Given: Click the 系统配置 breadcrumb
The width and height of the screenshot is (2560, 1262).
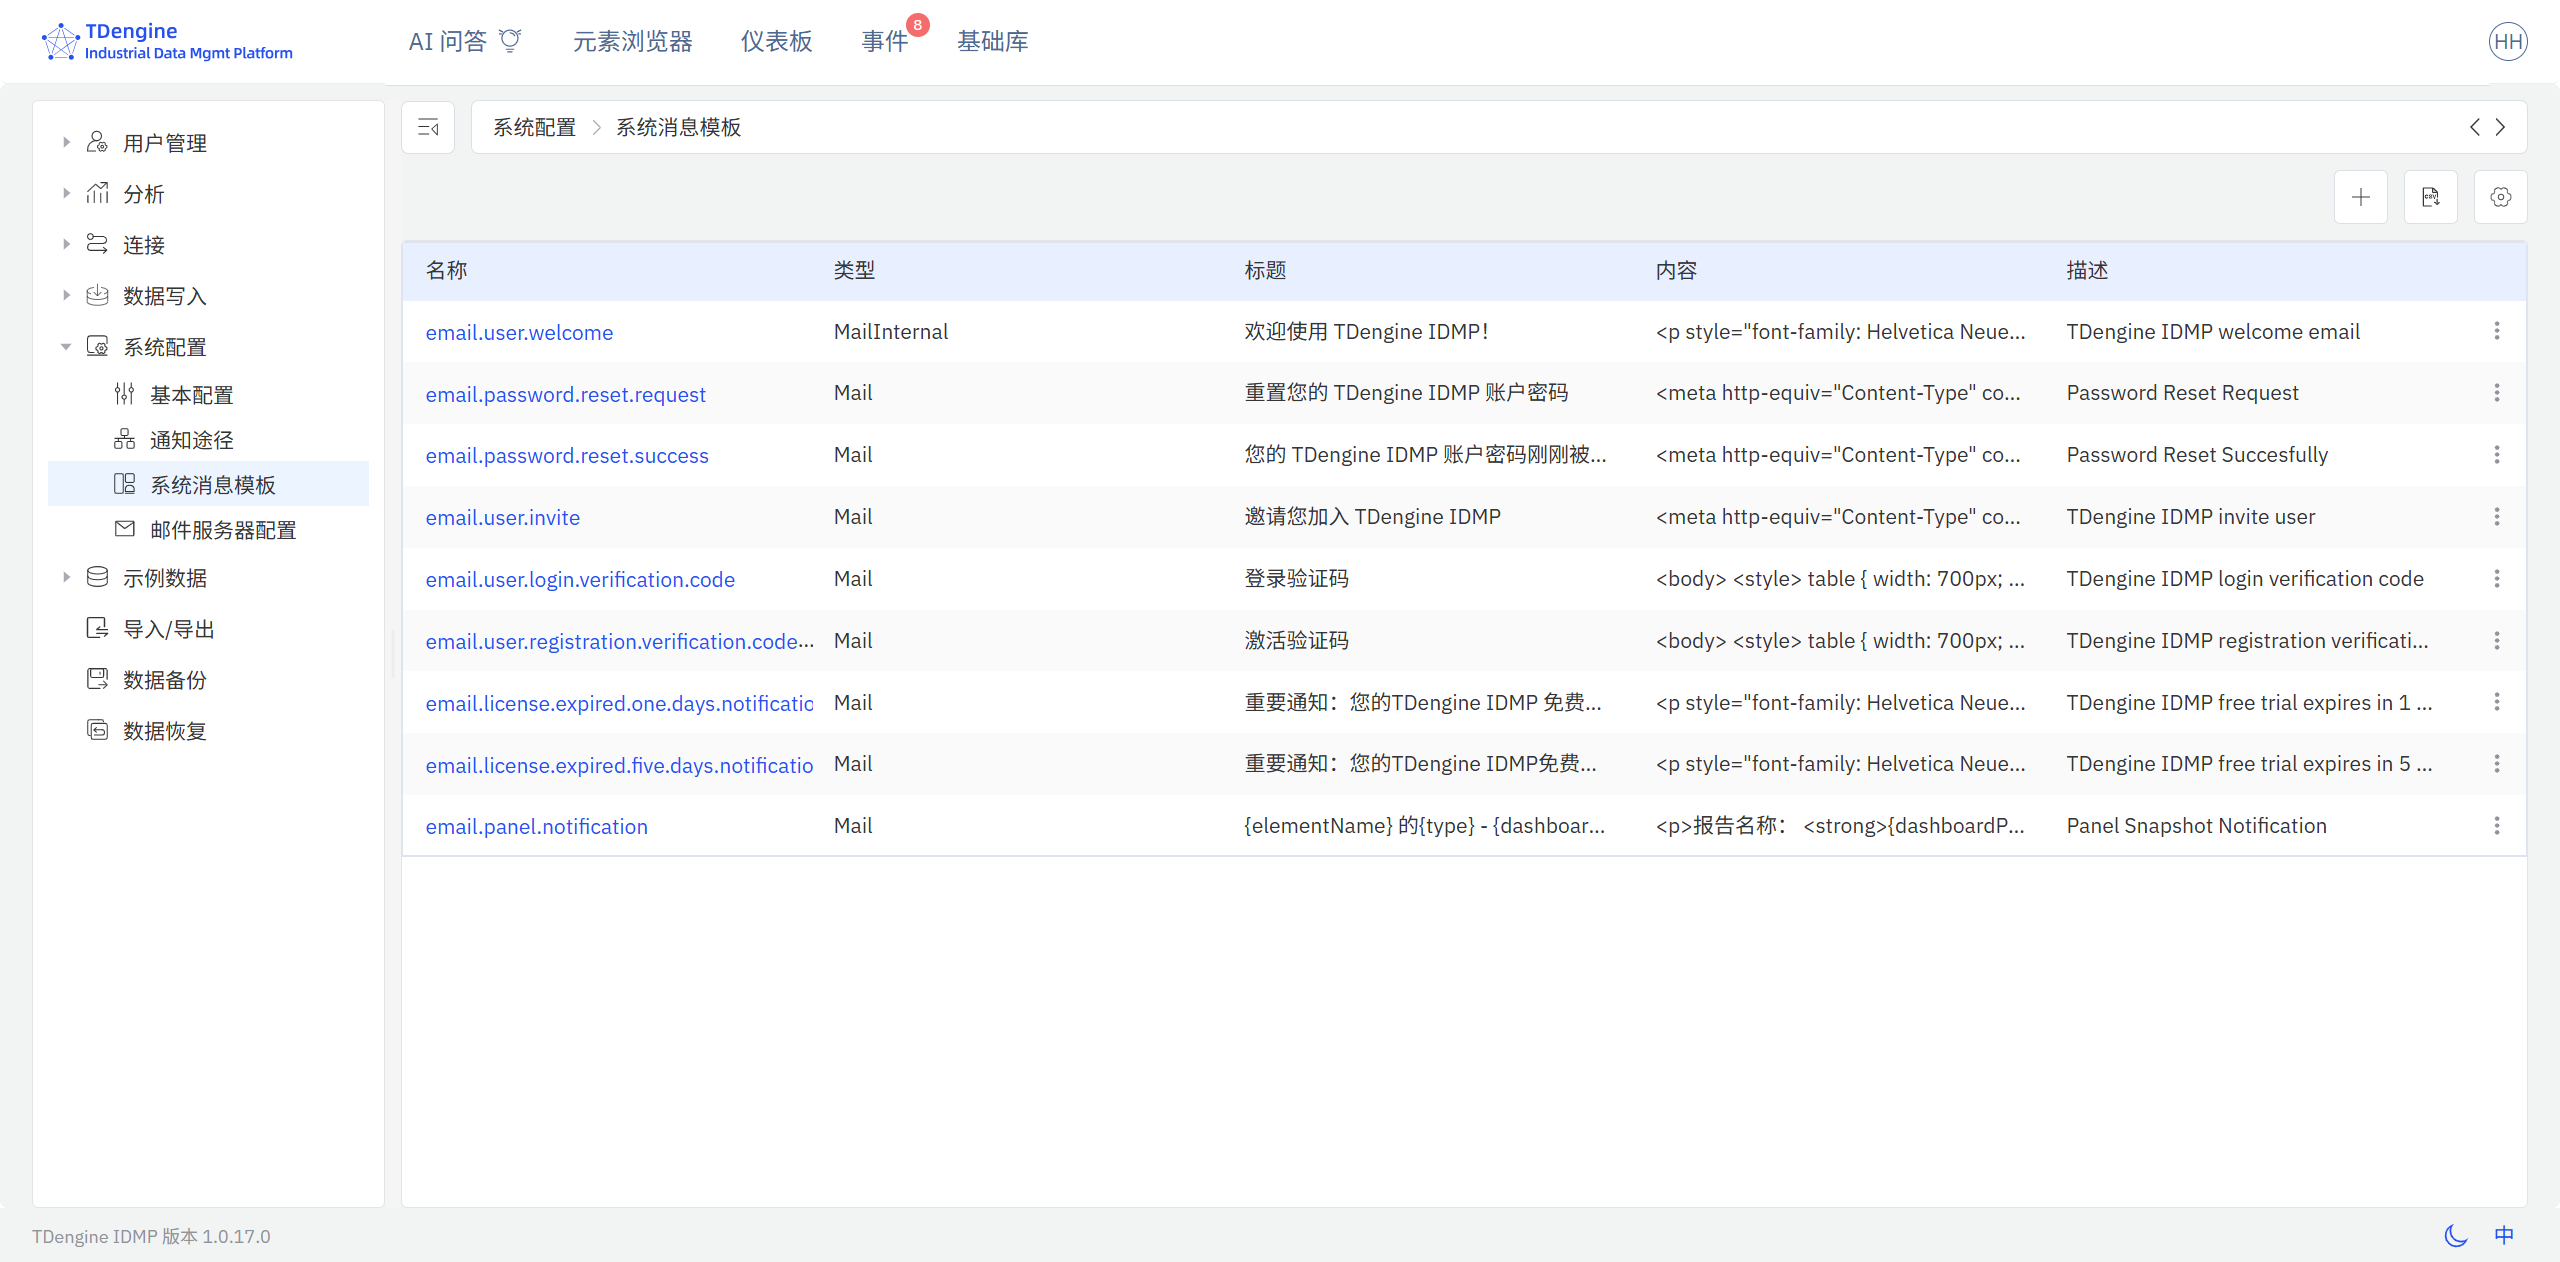Looking at the screenshot, I should click(534, 127).
